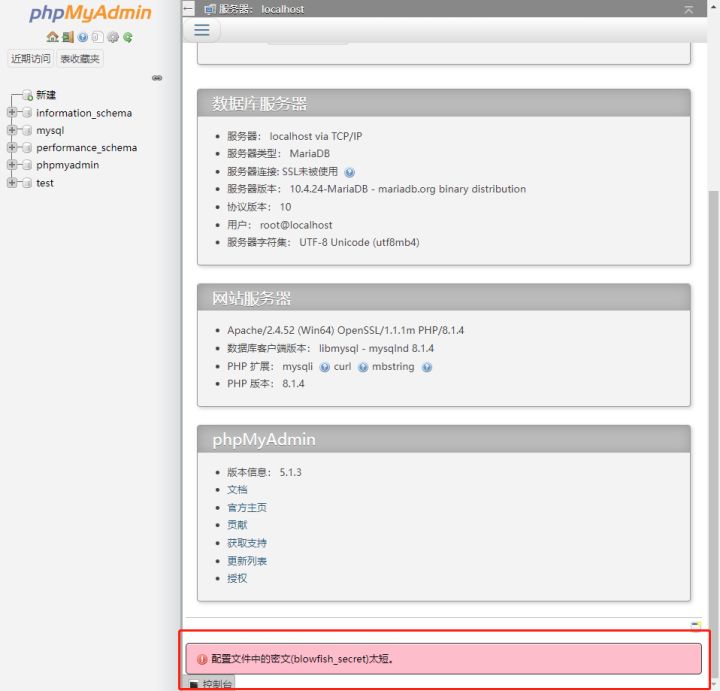
Task: Click the localhost via TCP/IP text
Action: [x=315, y=136]
